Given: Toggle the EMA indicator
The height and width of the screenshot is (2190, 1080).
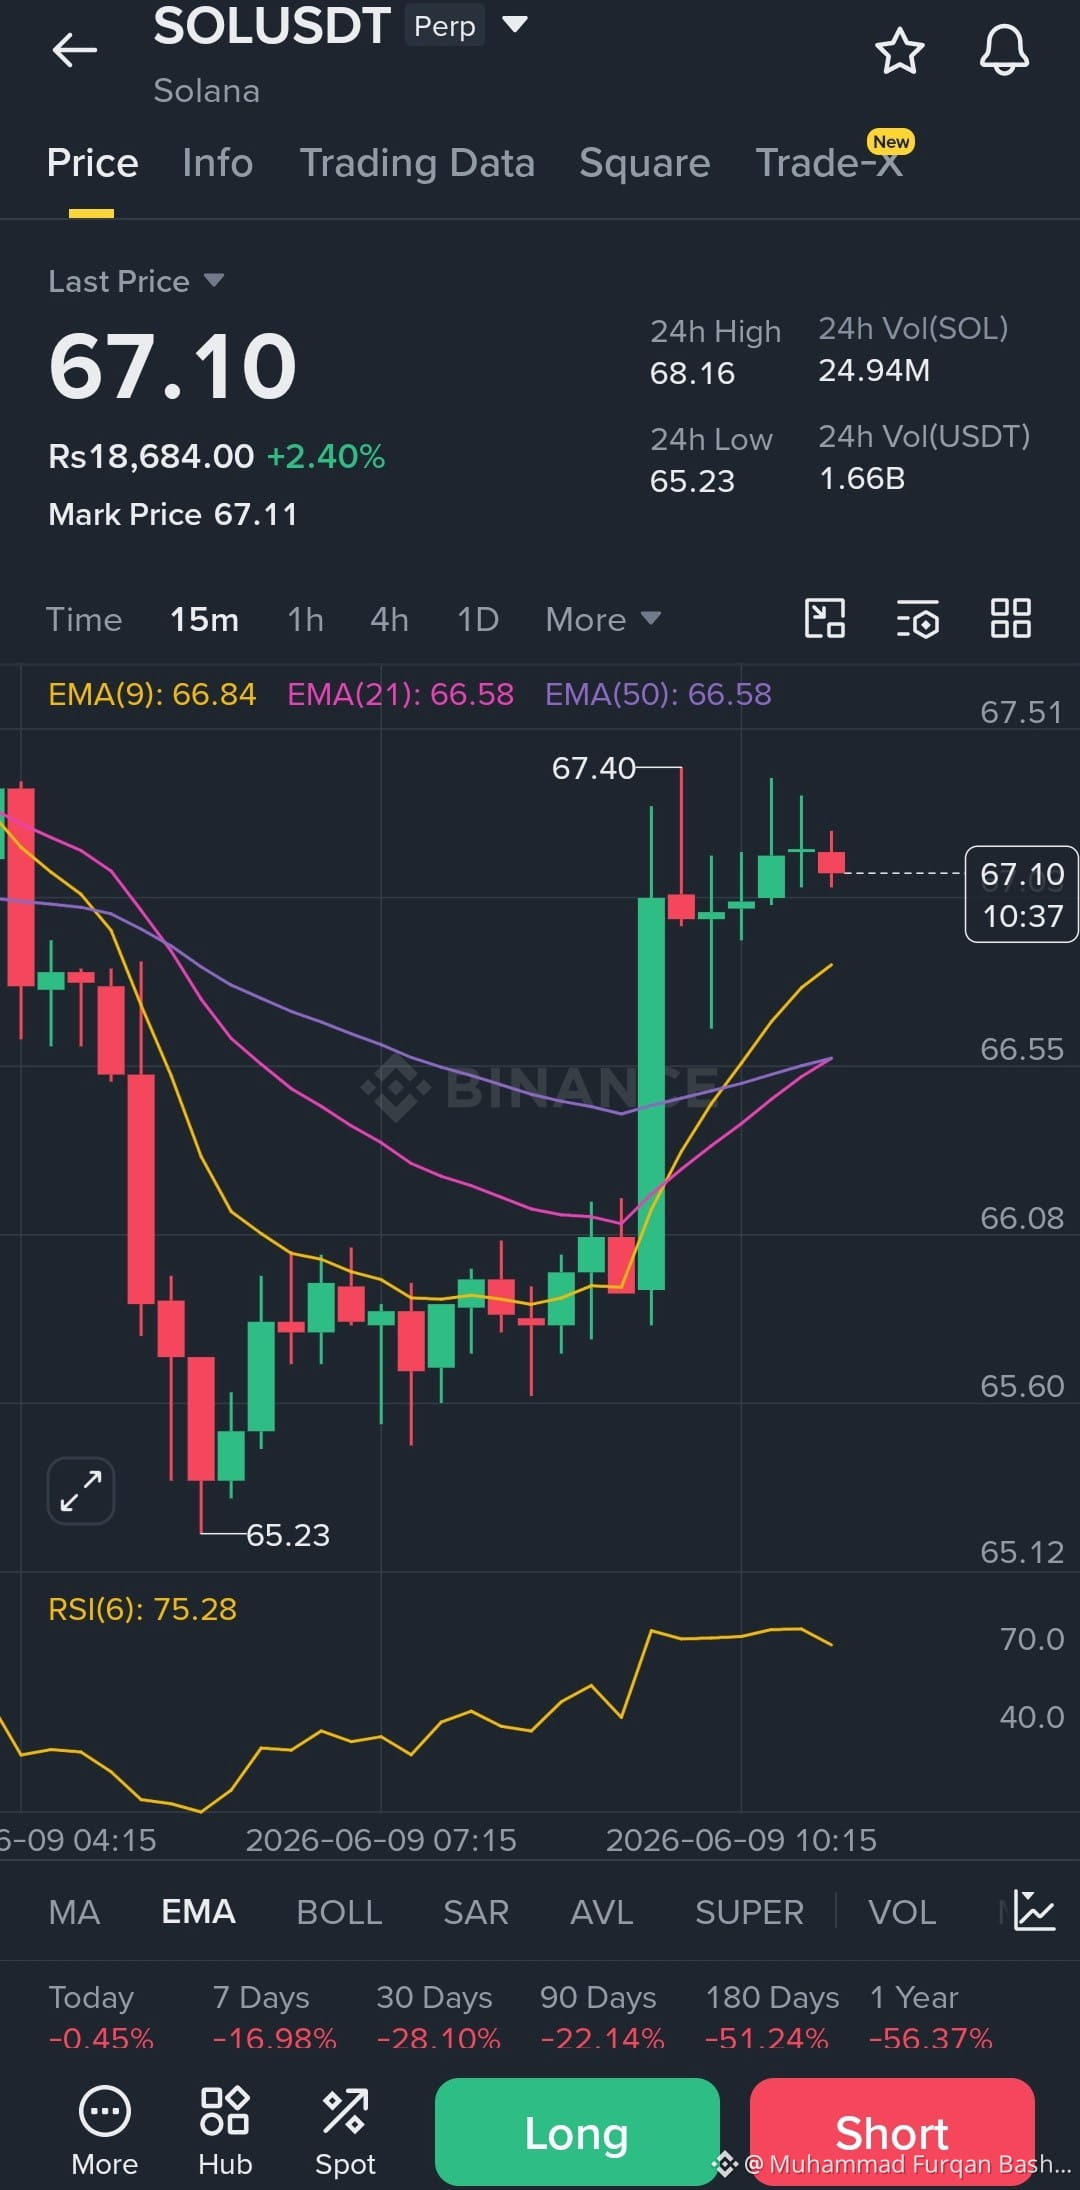Looking at the screenshot, I should coord(198,1911).
